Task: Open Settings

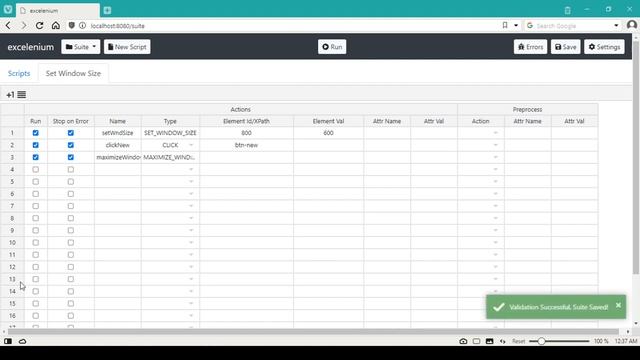Action: tap(604, 47)
